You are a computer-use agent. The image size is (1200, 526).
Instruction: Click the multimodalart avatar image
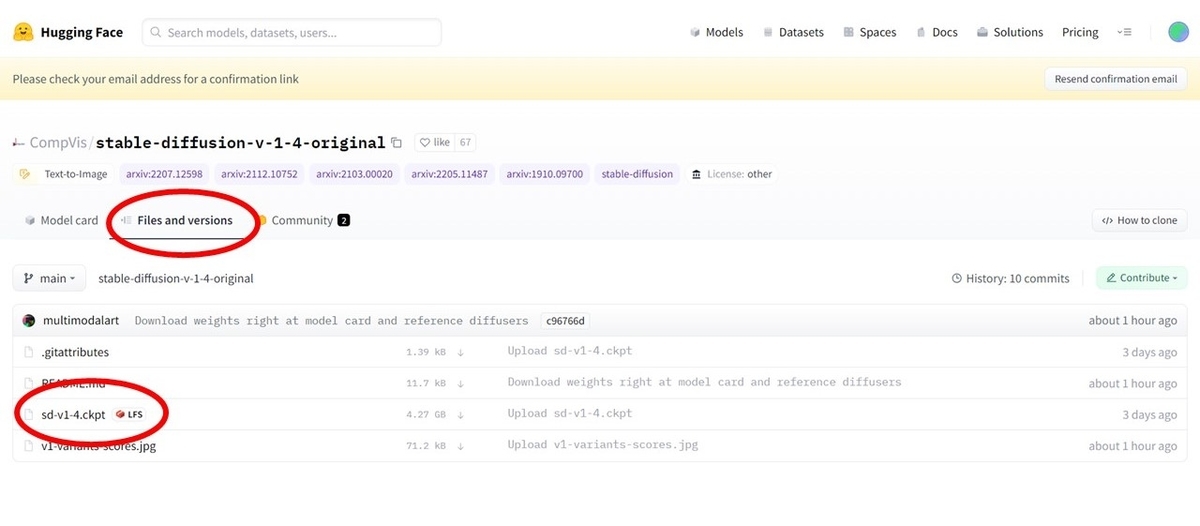pyautogui.click(x=29, y=321)
